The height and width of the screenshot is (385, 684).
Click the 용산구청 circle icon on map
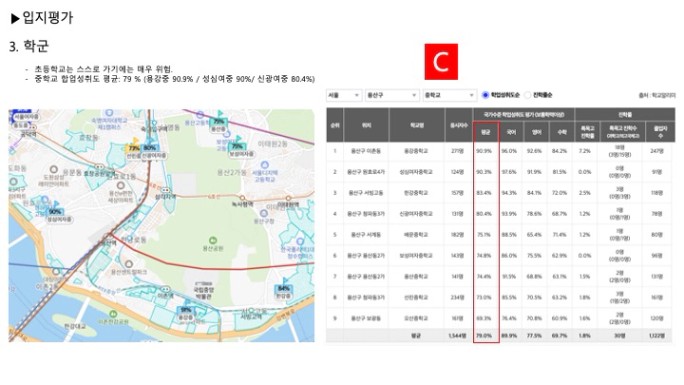click(x=264, y=213)
